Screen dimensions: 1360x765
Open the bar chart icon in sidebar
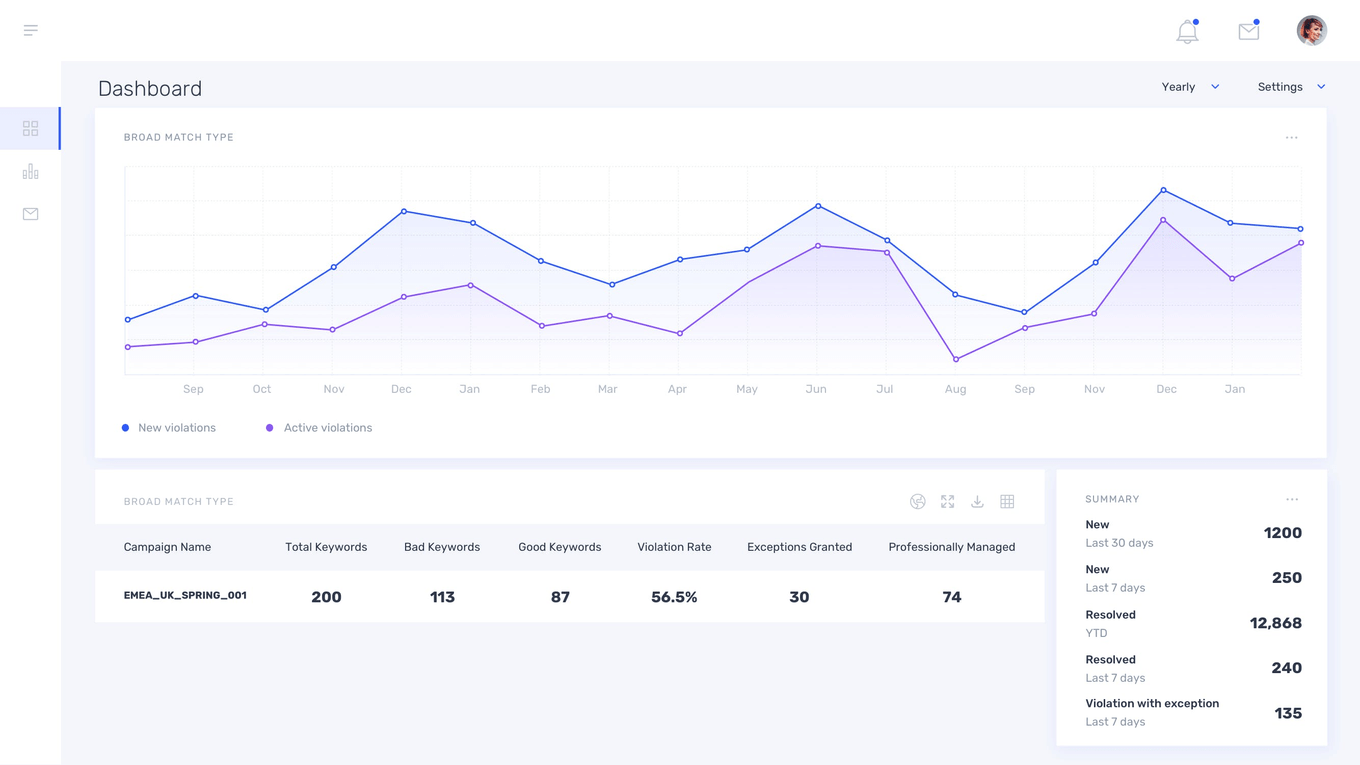click(31, 172)
